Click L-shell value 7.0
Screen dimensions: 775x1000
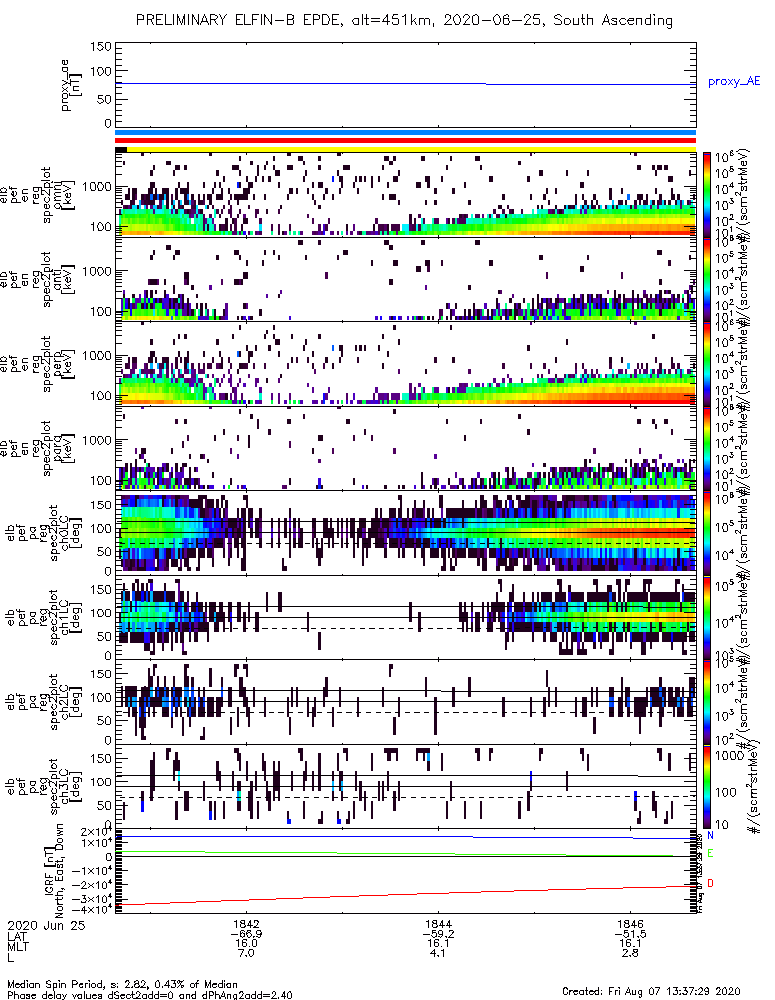246,953
